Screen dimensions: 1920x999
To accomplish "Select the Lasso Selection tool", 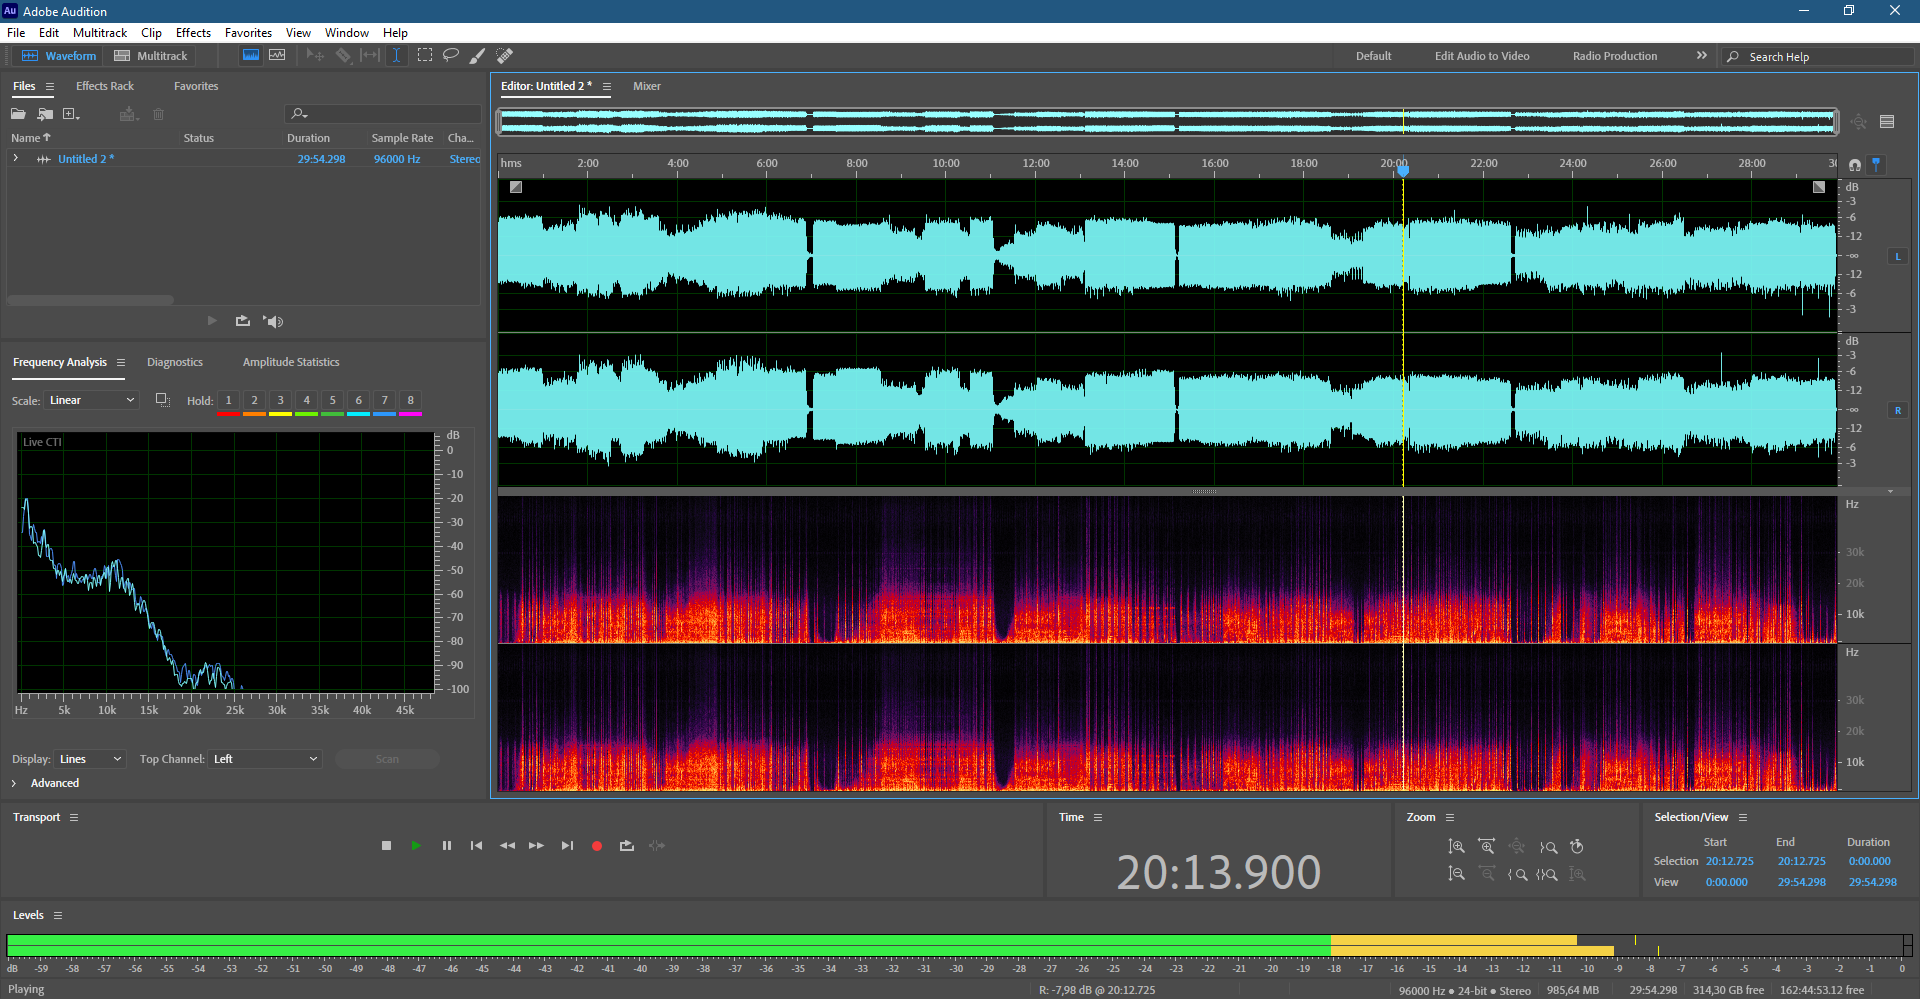I will (x=451, y=56).
